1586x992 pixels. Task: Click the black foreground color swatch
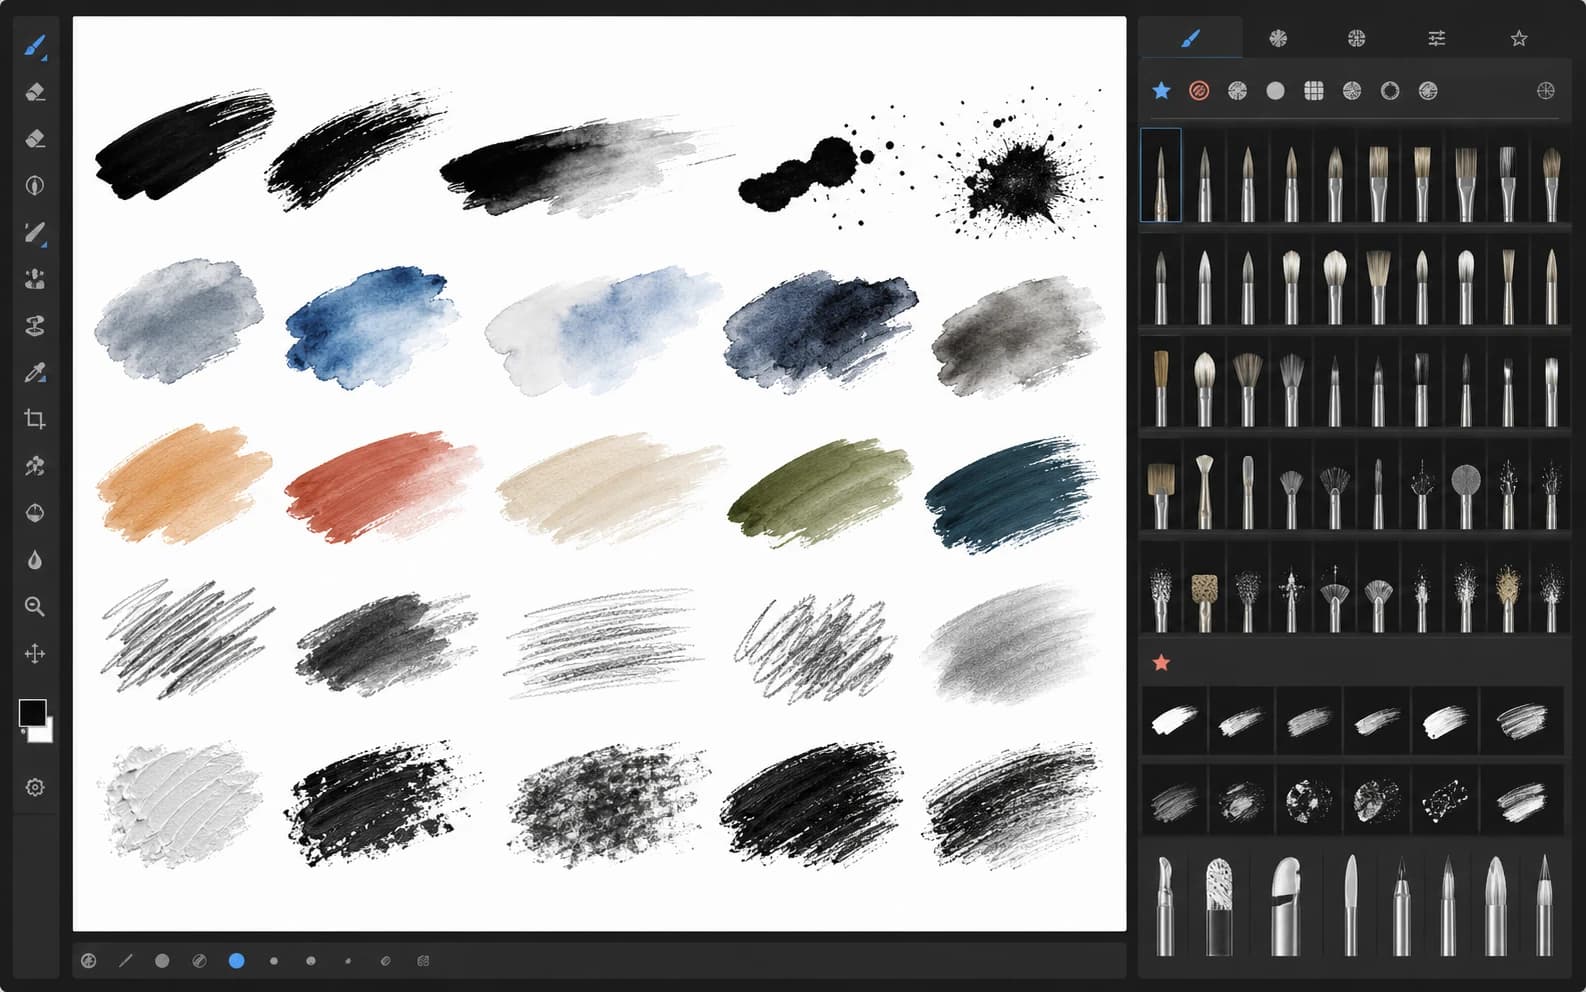pos(32,712)
